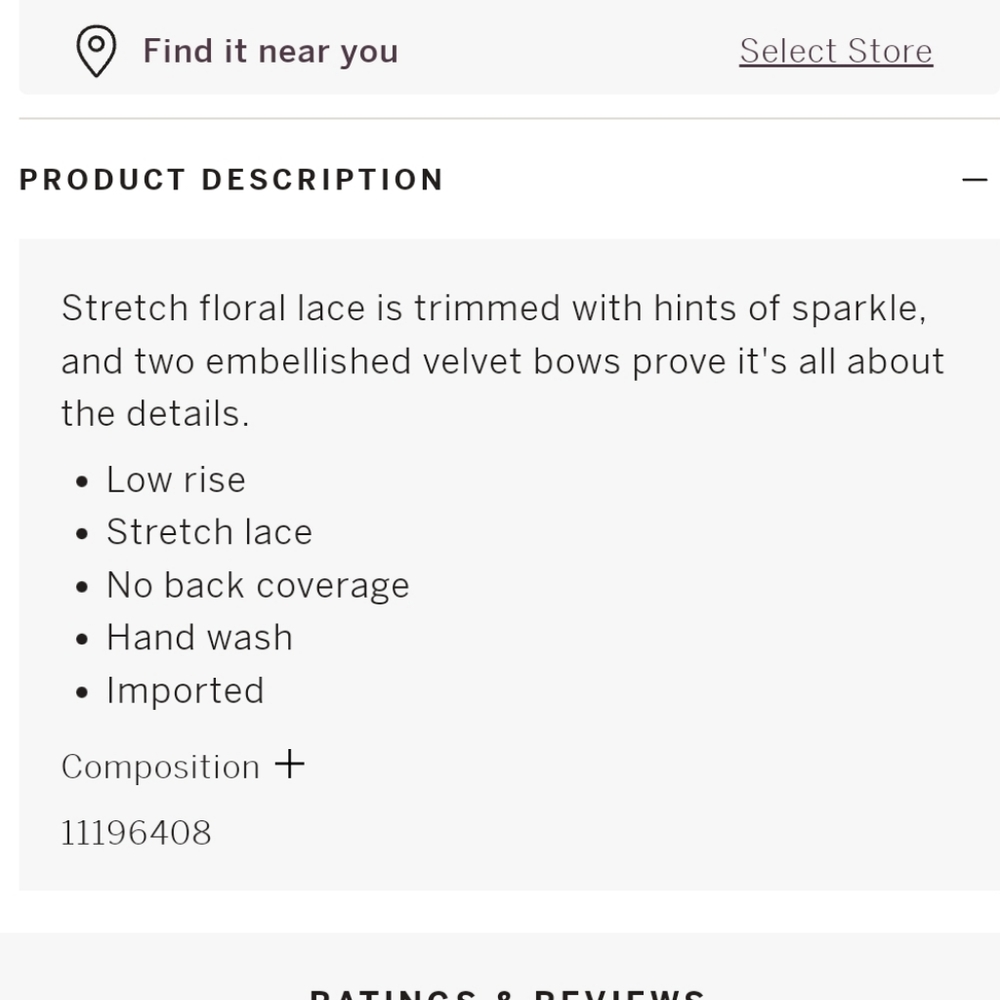
Task: Click the Low rise bullet item
Action: (176, 480)
